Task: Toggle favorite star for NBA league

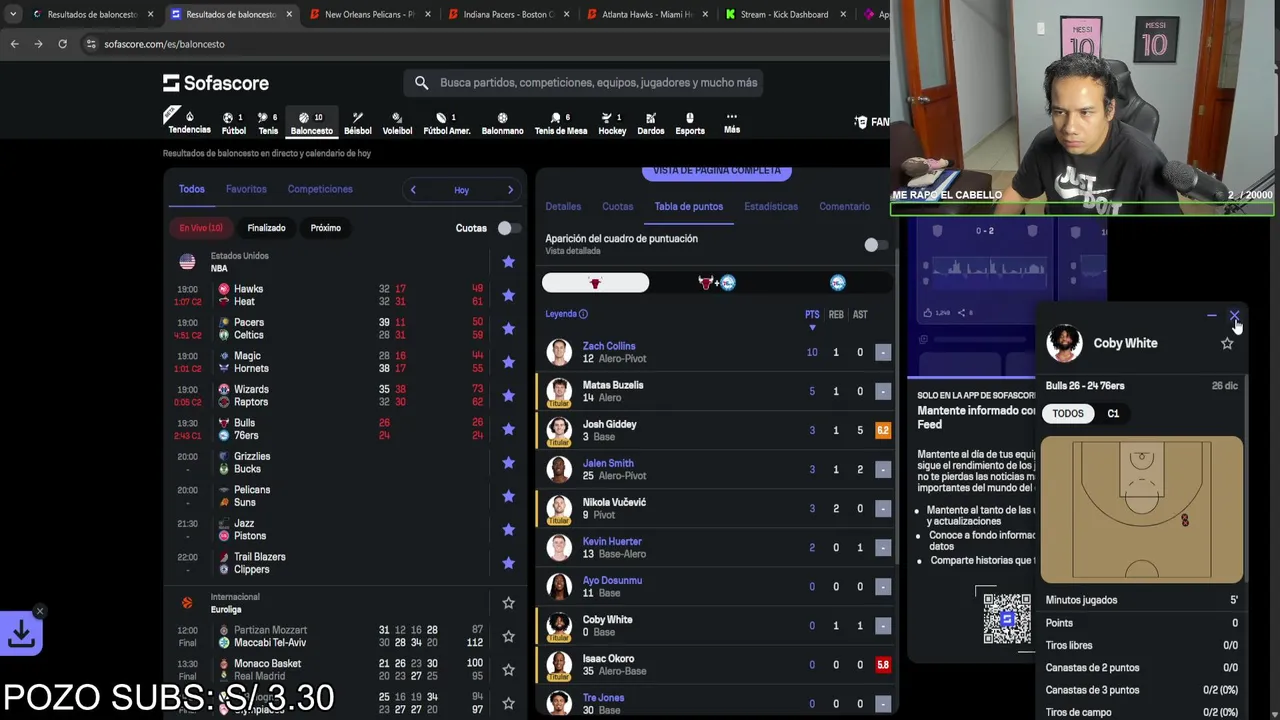Action: (x=508, y=262)
